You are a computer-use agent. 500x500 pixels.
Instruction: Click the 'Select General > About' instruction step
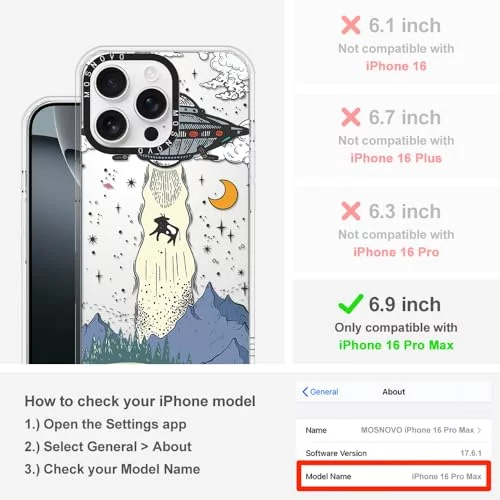coord(108,447)
